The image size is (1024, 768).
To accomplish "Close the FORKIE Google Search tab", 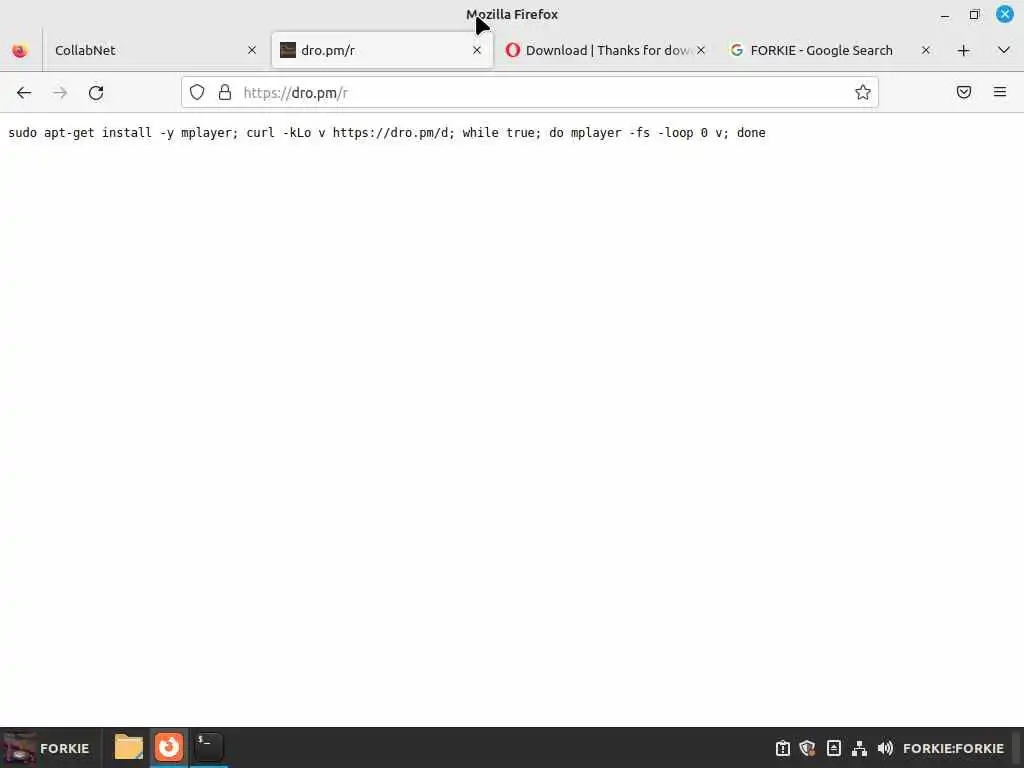I will [925, 50].
